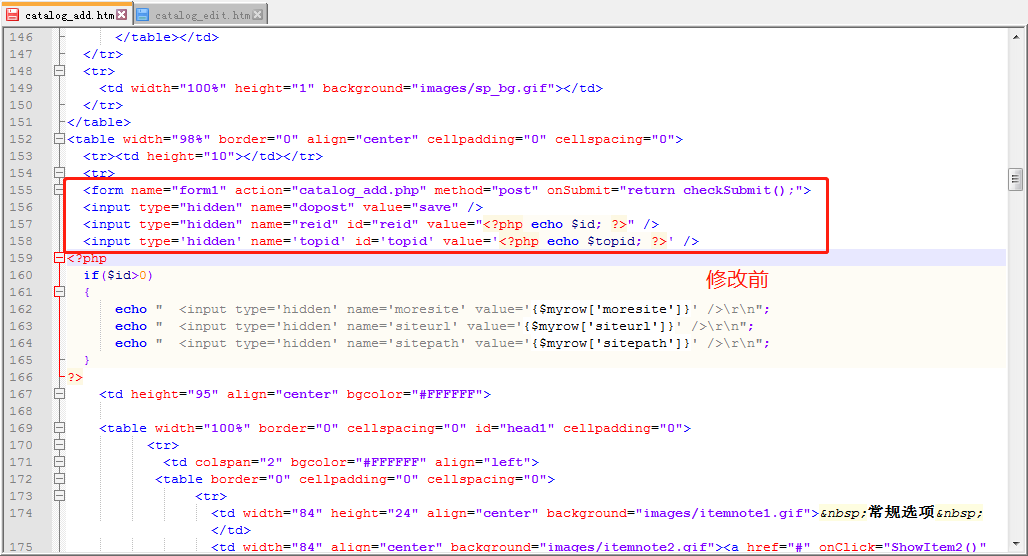Fold the td block at line 167
1028x556 pixels.
click(x=59, y=394)
